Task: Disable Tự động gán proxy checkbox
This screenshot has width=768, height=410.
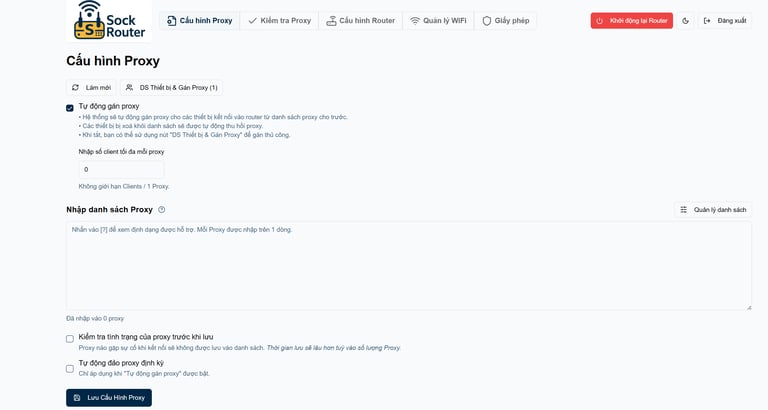Action: pyautogui.click(x=70, y=108)
